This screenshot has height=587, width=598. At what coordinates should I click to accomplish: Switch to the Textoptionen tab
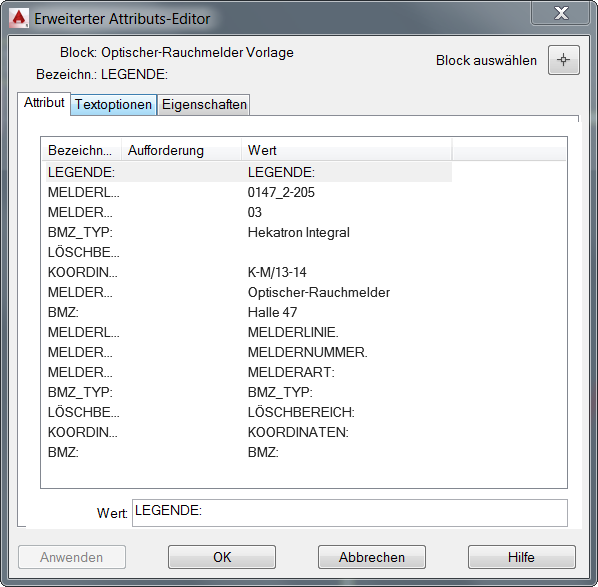[x=113, y=105]
